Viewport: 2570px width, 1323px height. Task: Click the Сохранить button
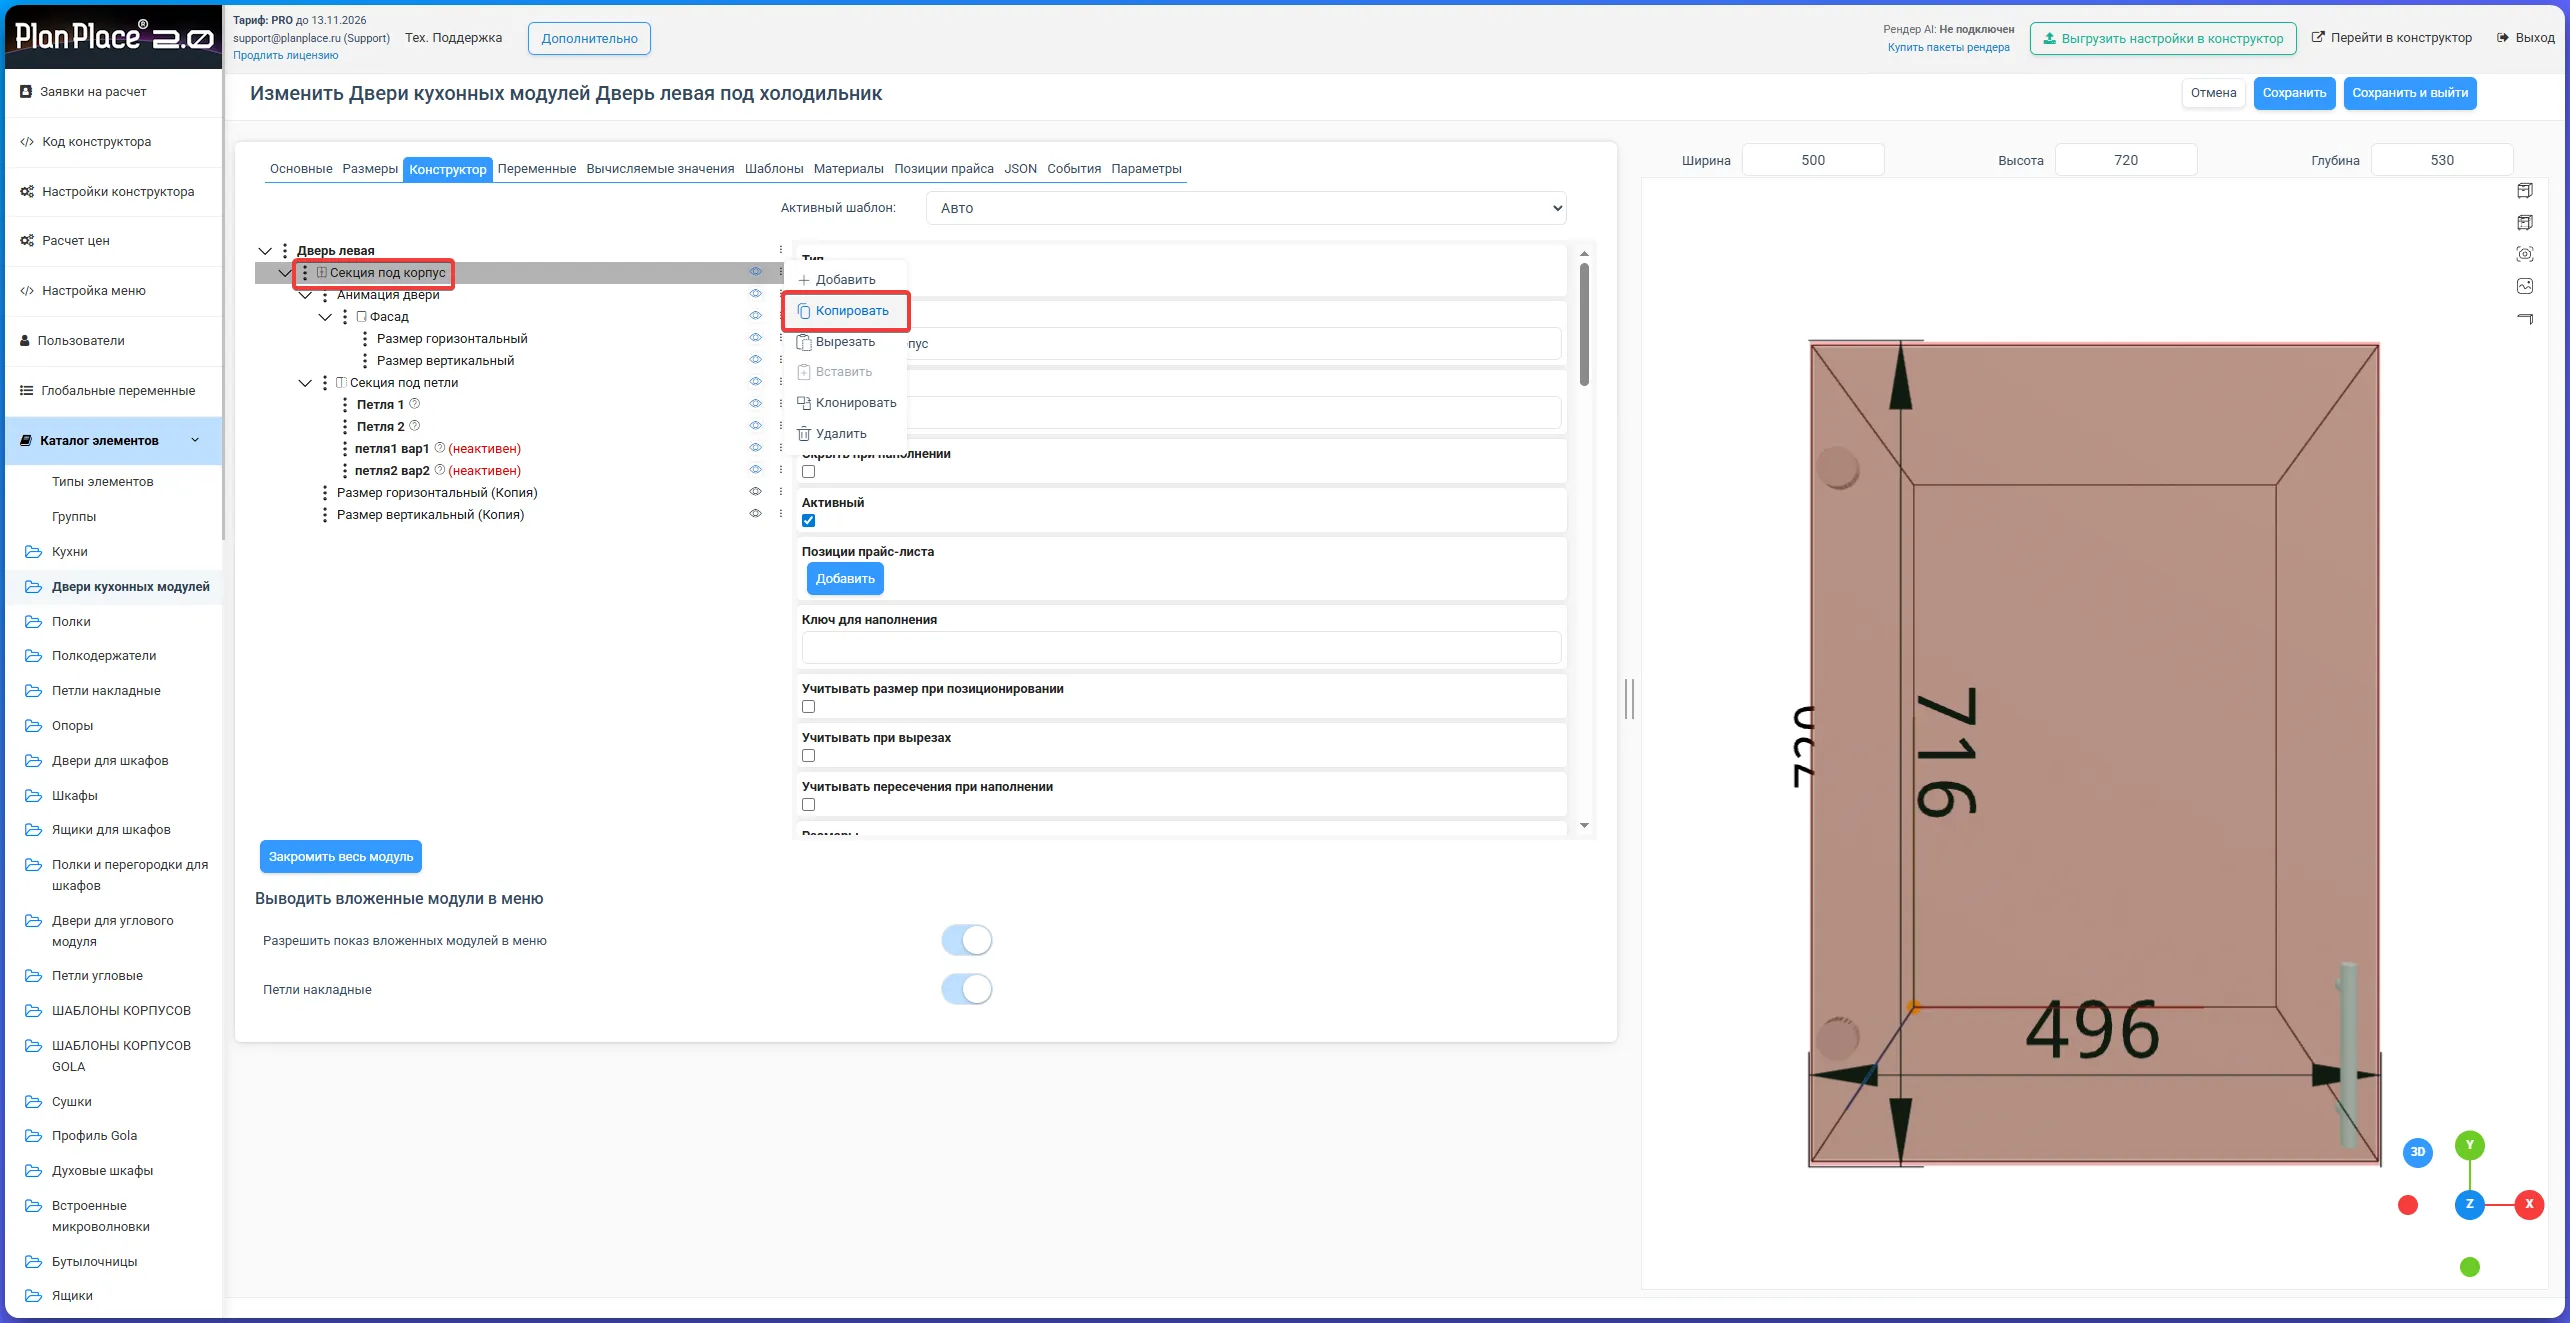pos(2294,93)
